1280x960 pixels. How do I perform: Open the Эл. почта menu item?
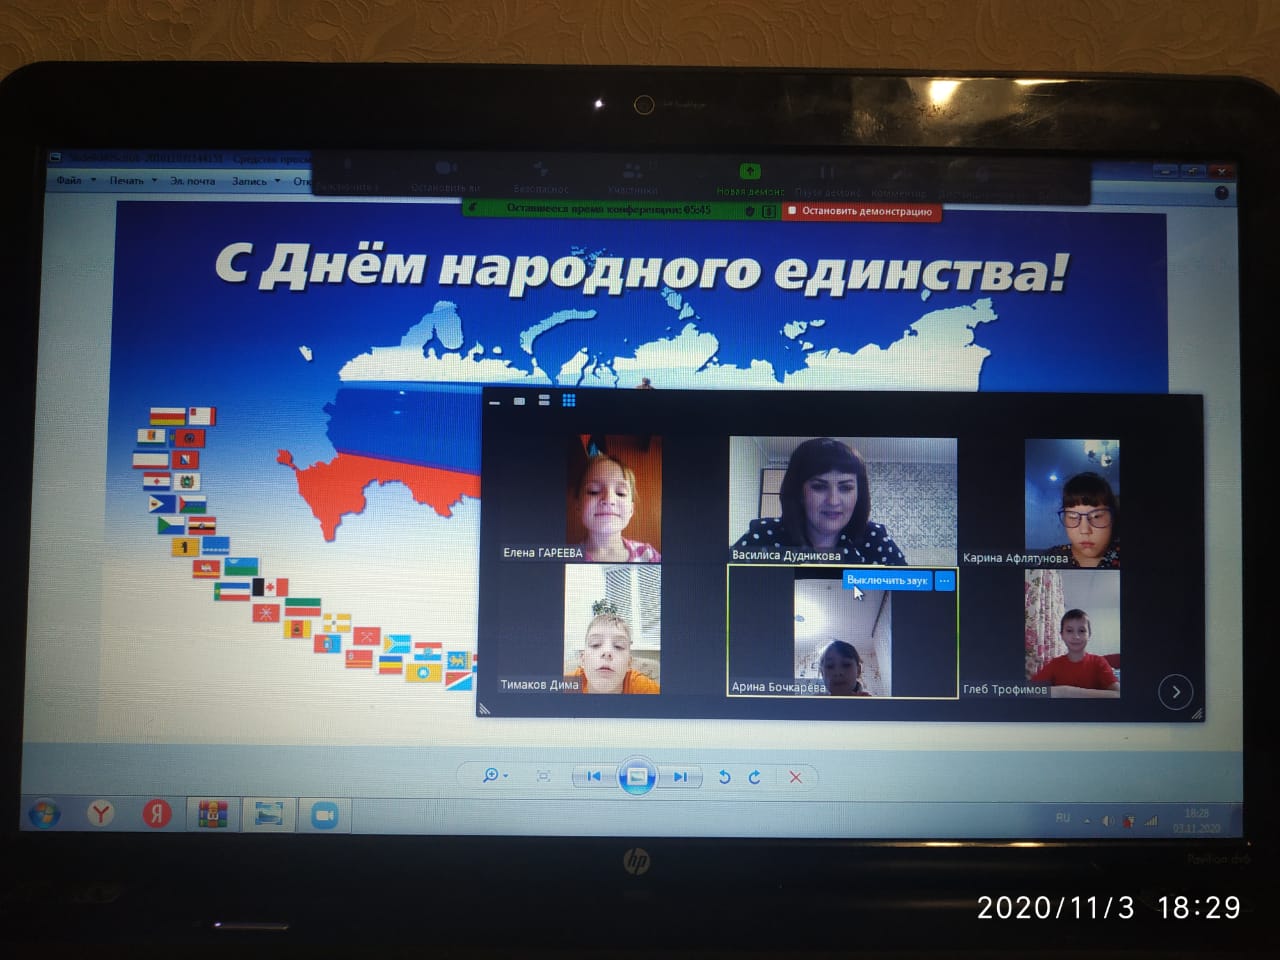coord(192,181)
